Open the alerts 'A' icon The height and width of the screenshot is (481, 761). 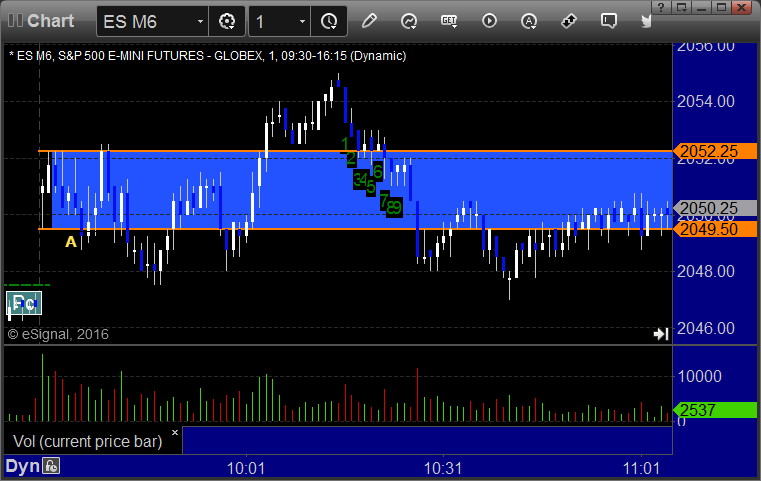click(x=529, y=21)
